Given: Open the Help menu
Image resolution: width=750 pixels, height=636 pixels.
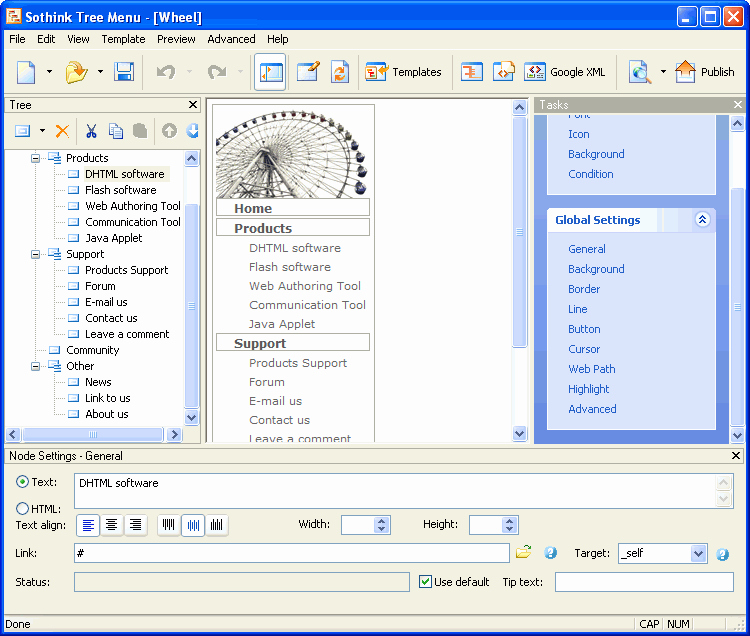Looking at the screenshot, I should click(277, 39).
